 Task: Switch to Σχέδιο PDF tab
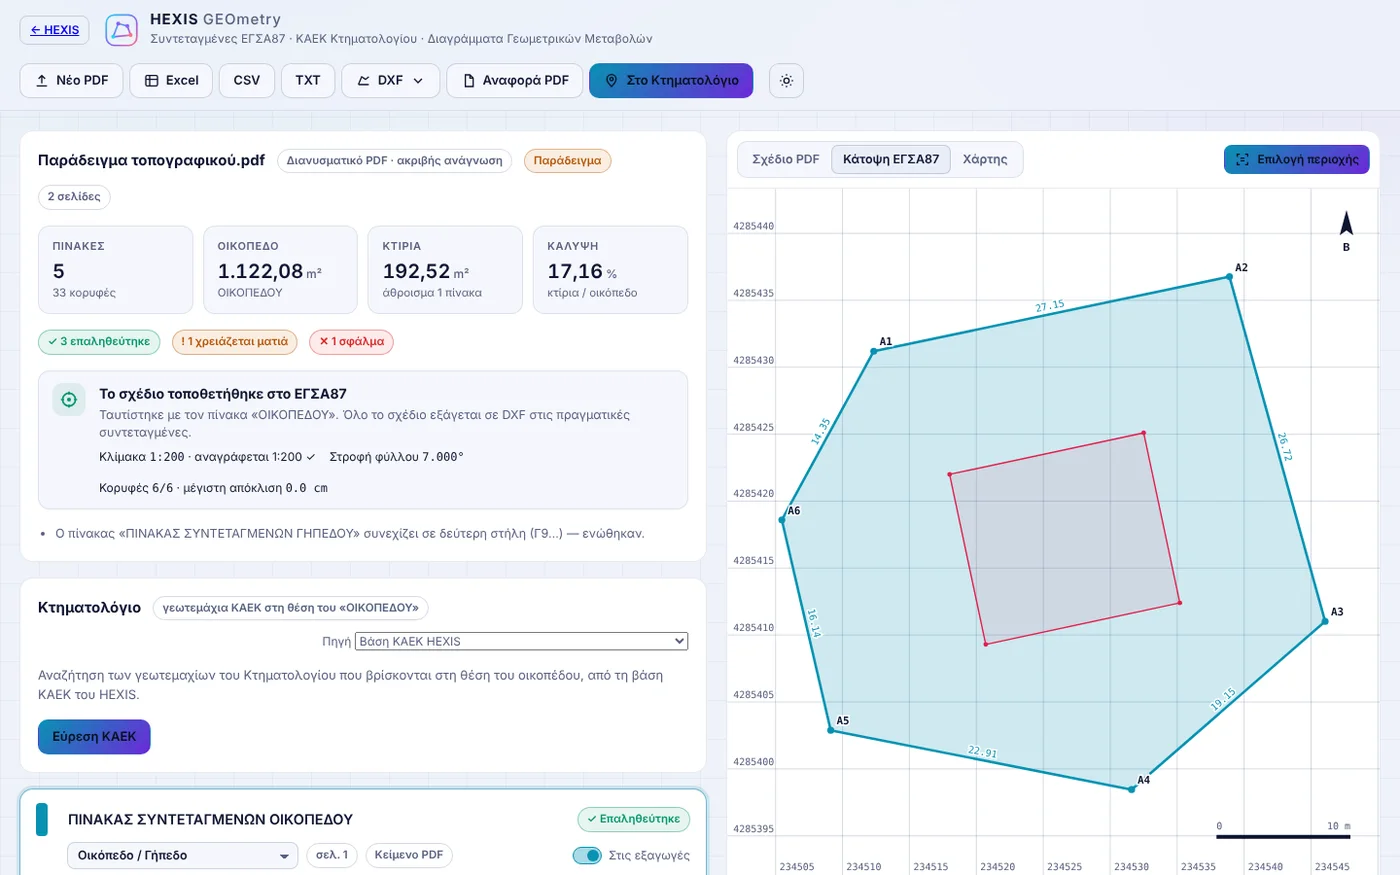[x=786, y=160]
